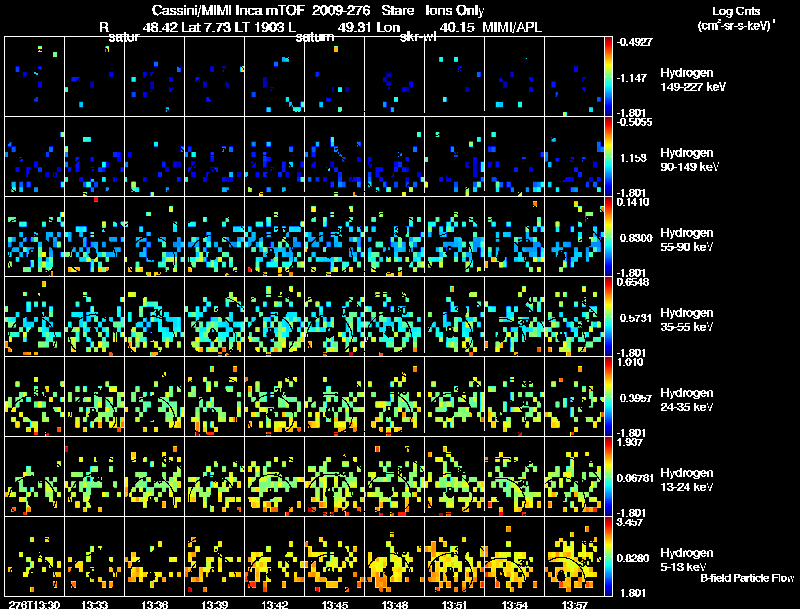Click the '13:45' time axis label
The width and height of the screenshot is (800, 609).
point(335,604)
